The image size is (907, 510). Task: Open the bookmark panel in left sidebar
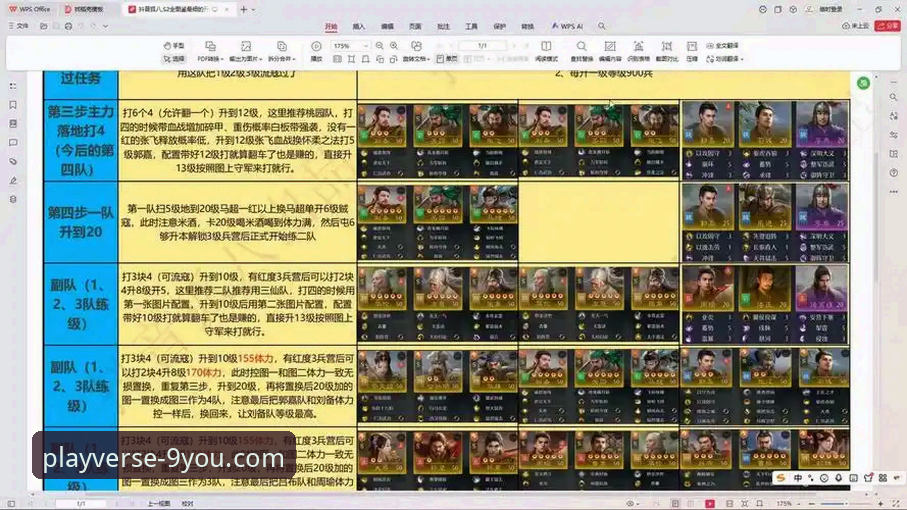[13, 105]
